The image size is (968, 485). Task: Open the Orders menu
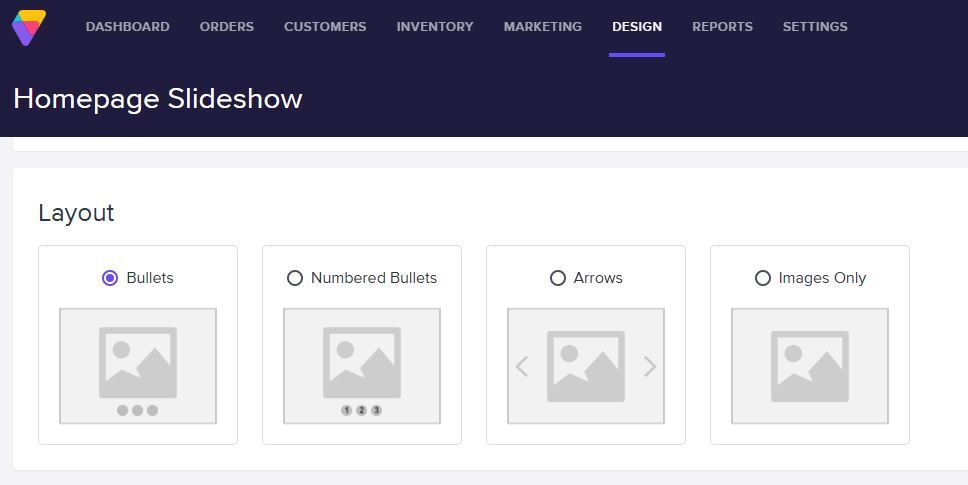226,27
